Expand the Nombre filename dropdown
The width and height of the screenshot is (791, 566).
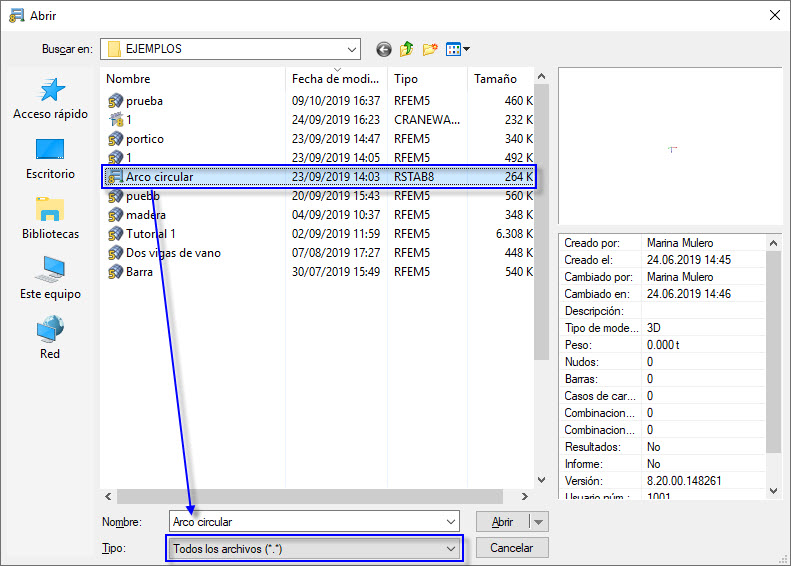pos(450,522)
